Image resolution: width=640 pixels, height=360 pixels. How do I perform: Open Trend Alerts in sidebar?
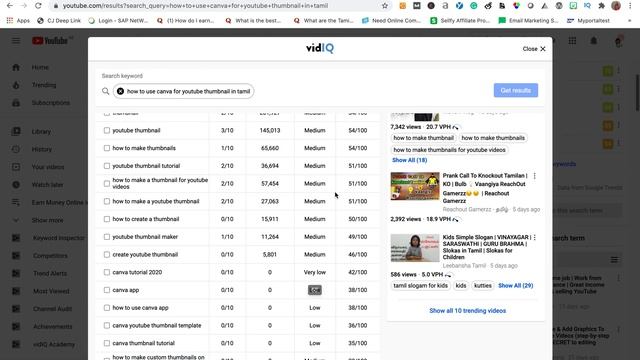50,273
